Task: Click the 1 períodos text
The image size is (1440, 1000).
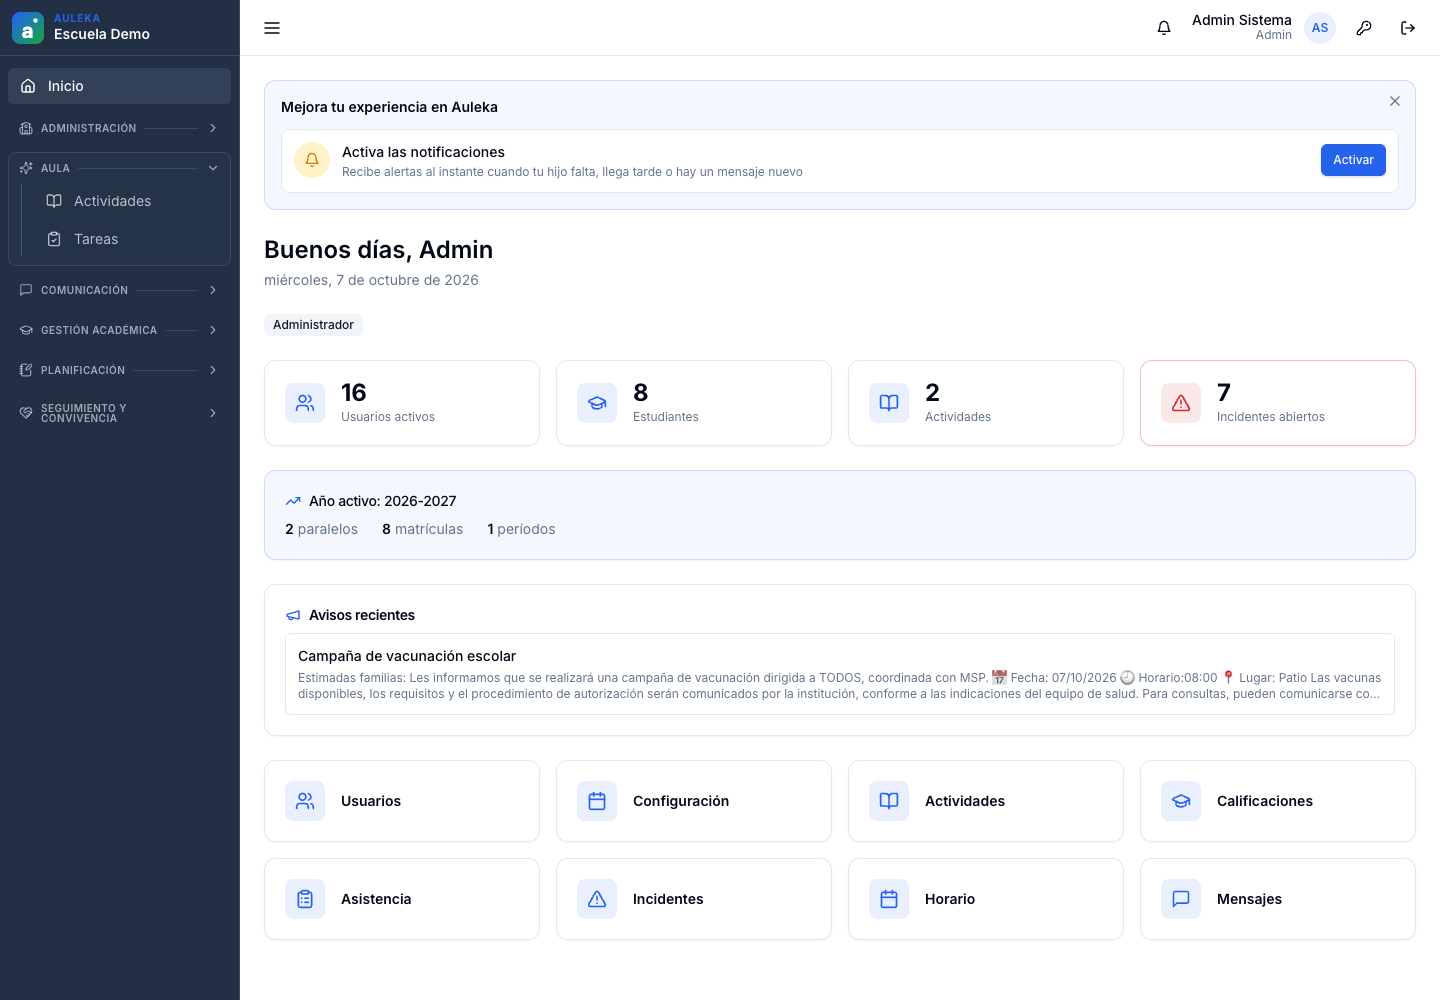Action: (x=521, y=529)
